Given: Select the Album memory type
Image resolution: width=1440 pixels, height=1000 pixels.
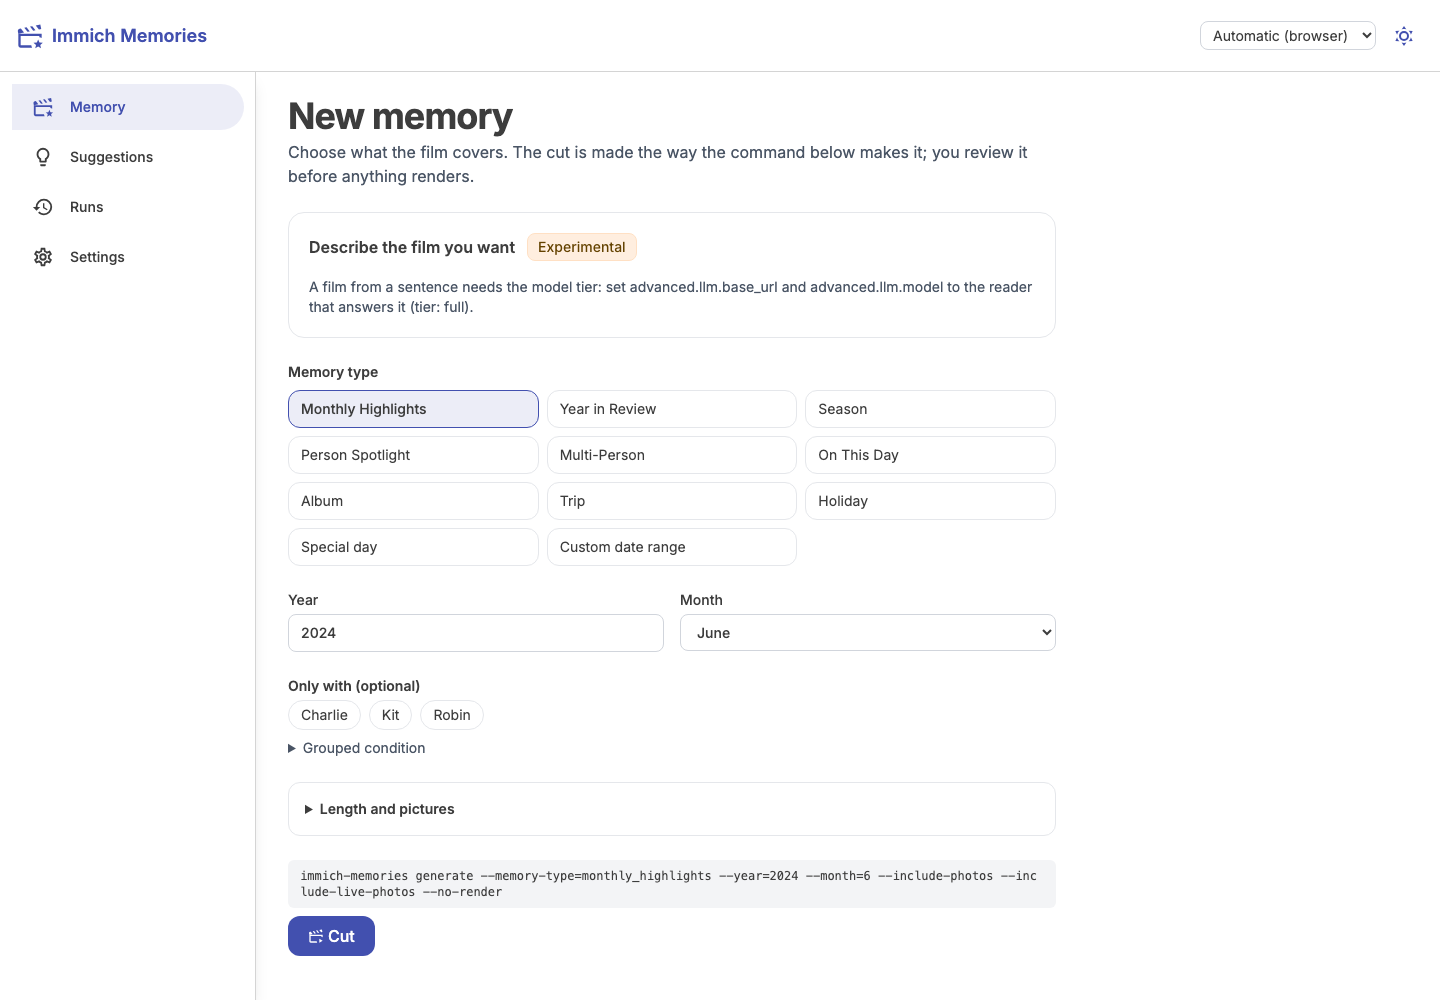Looking at the screenshot, I should pos(413,501).
